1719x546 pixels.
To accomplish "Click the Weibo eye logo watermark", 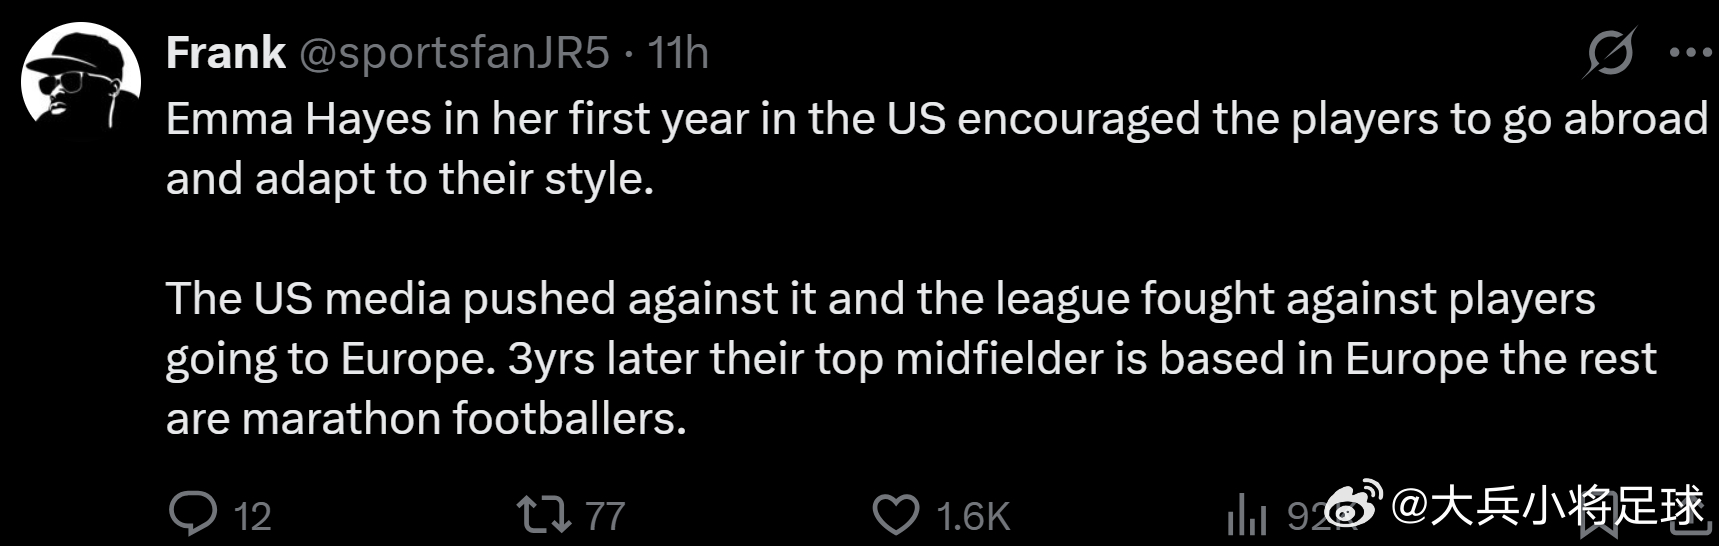I will (x=1354, y=503).
